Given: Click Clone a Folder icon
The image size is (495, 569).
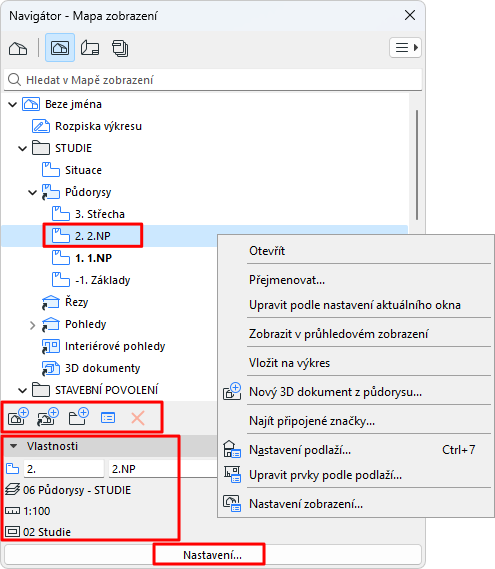Looking at the screenshot, I should click(48, 417).
